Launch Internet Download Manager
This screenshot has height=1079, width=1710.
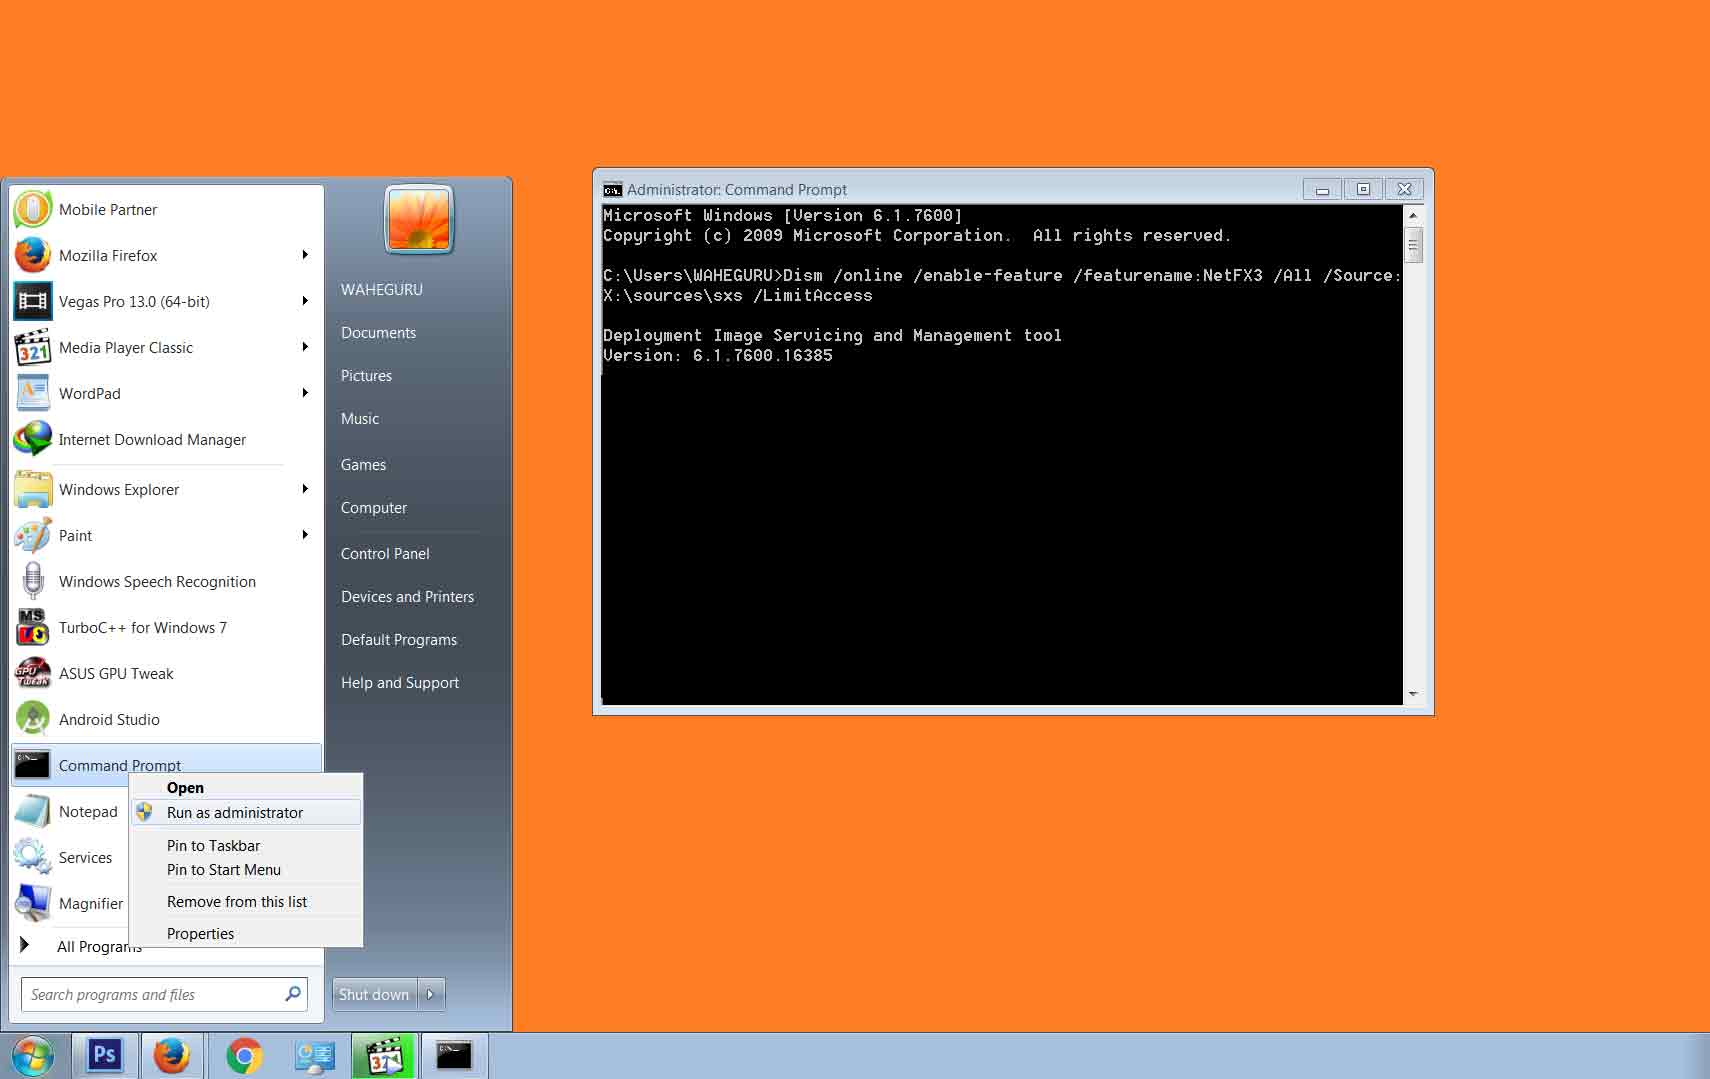point(152,439)
